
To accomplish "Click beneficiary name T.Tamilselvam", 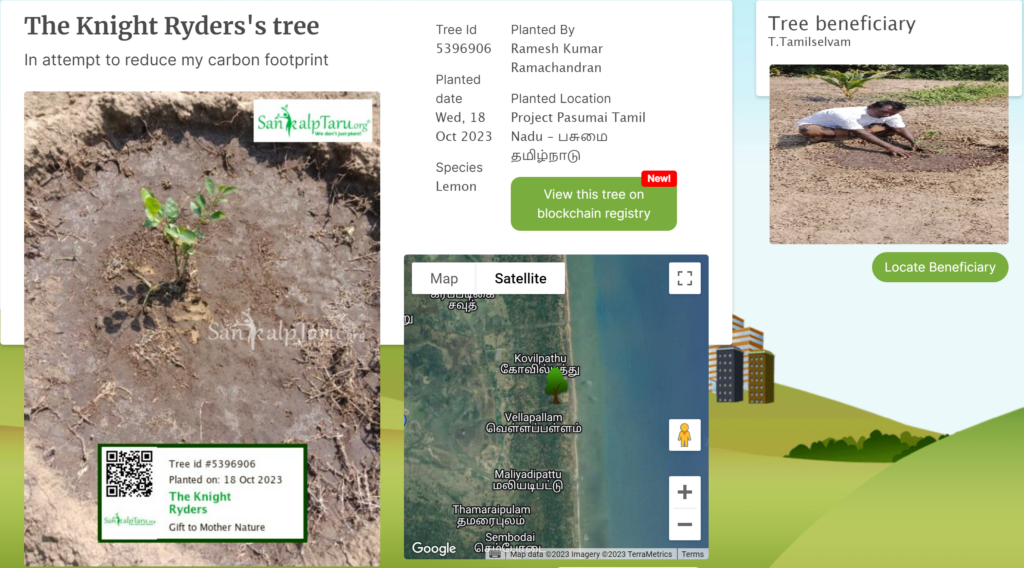I will [809, 42].
